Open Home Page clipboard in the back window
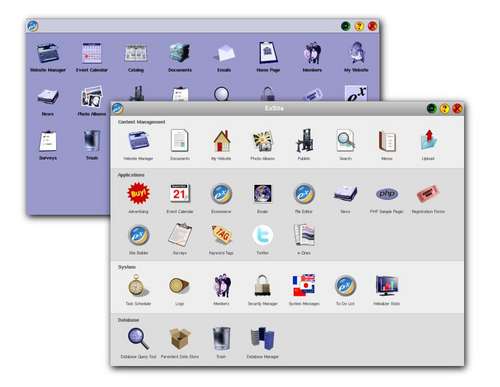Image resolution: width=500 pixels, height=387 pixels. click(268, 53)
